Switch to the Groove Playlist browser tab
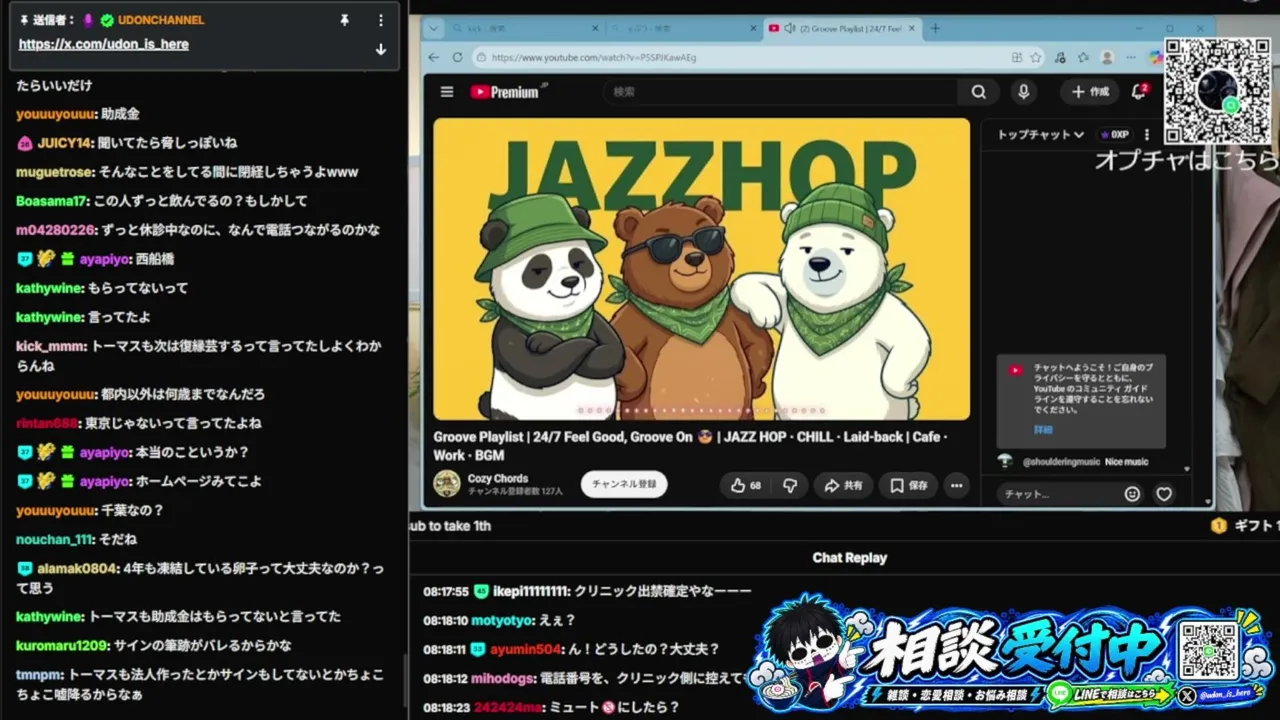1280x720 pixels. pos(845,28)
